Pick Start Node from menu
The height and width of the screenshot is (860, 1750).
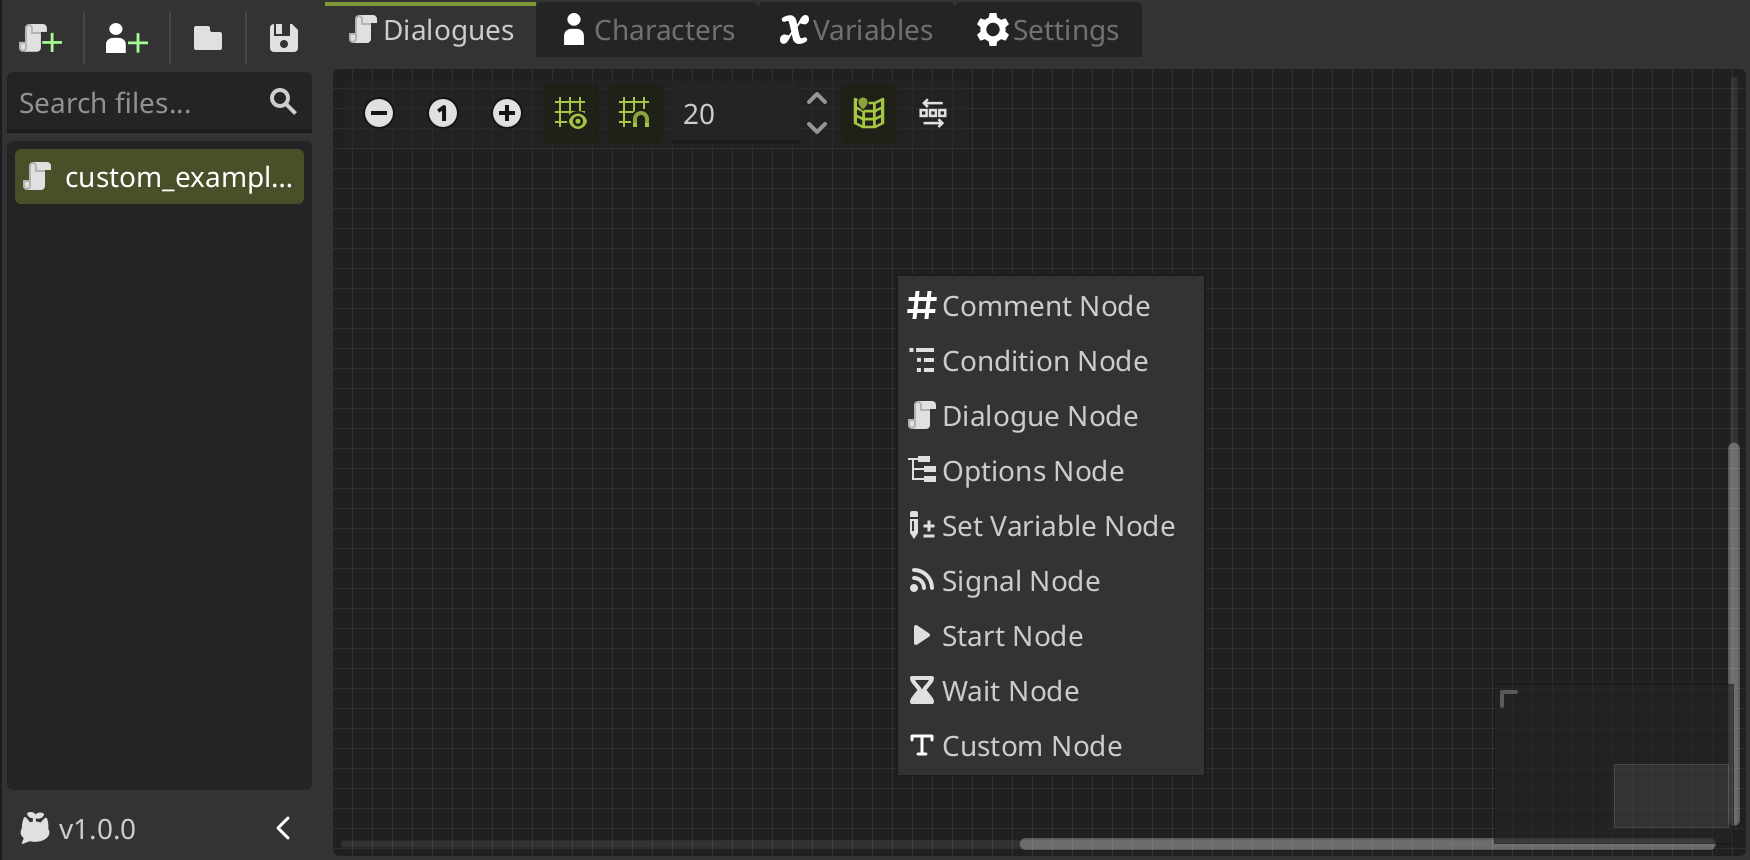click(1050, 636)
